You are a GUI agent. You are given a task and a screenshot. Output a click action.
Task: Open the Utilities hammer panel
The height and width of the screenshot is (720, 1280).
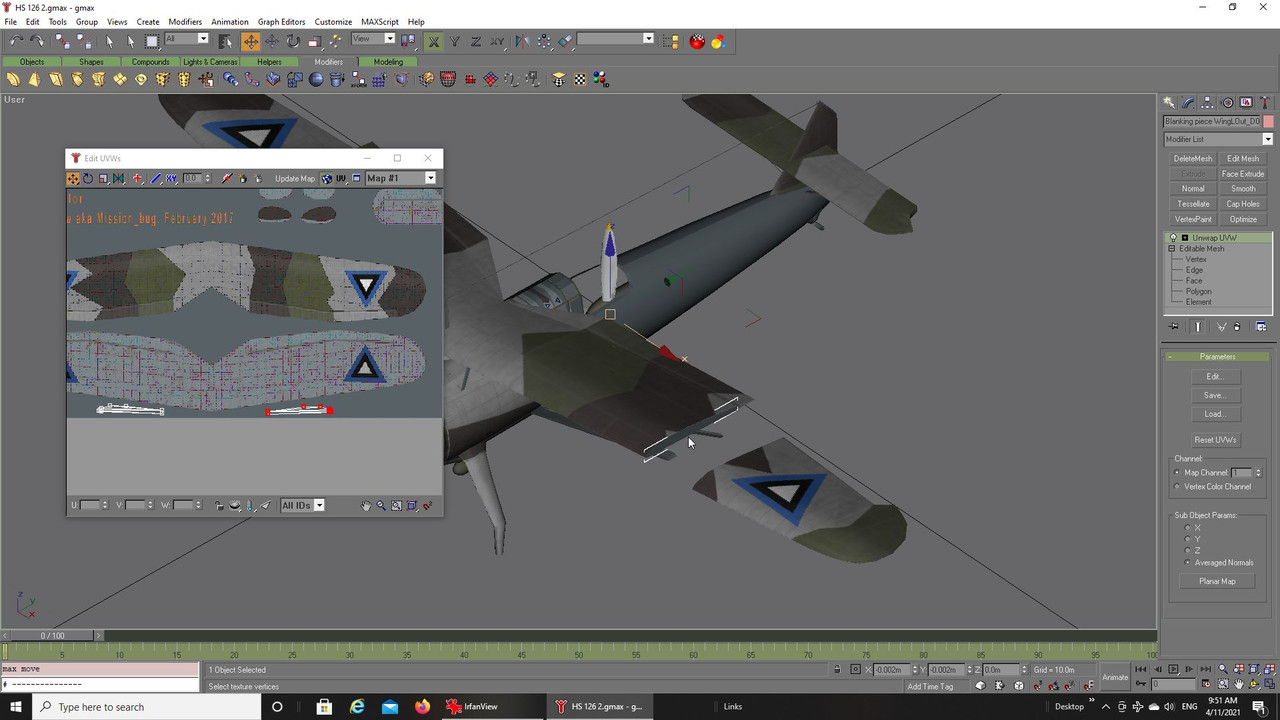(1265, 102)
